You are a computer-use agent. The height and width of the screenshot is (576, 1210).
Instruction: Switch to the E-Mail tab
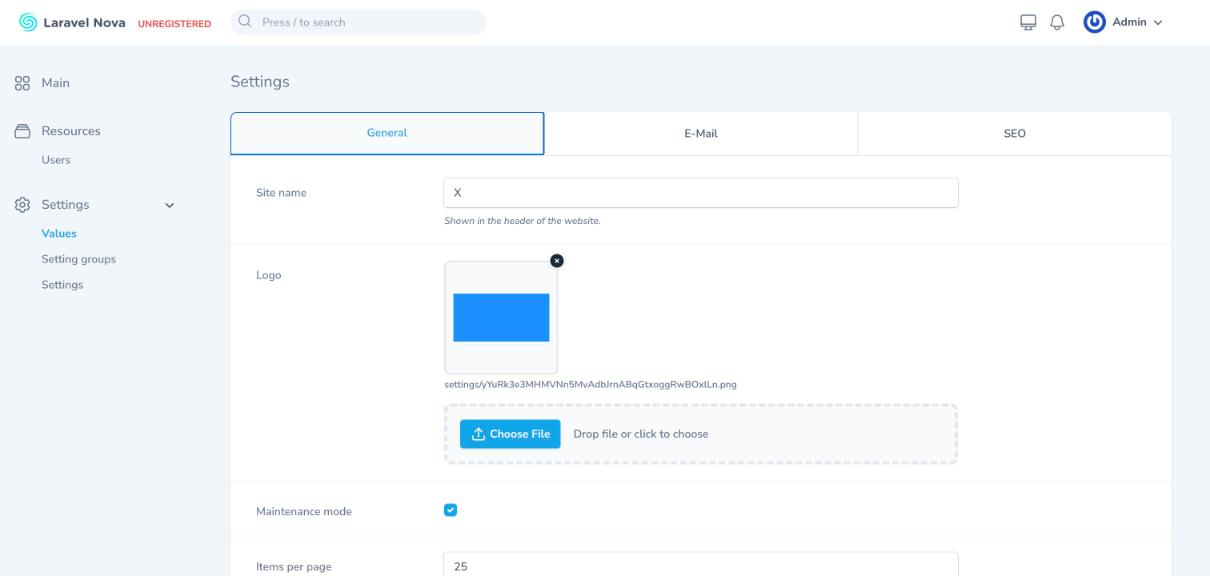click(x=701, y=134)
